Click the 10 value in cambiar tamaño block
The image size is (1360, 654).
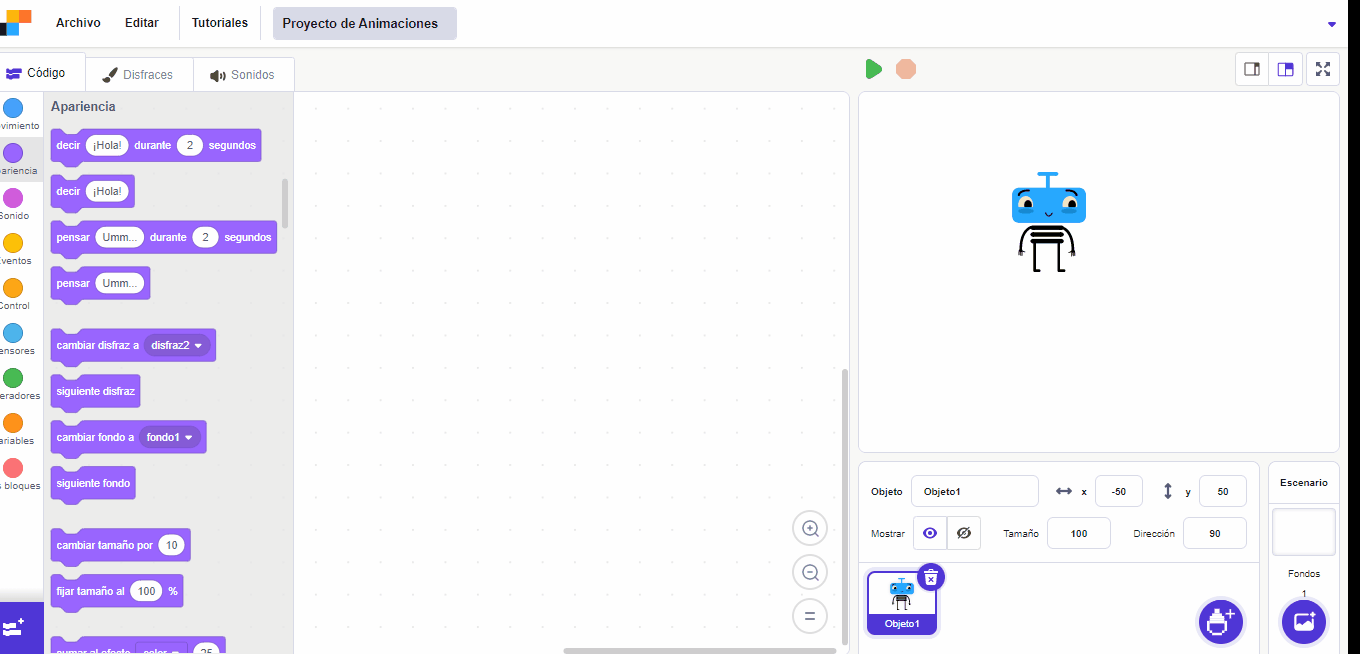tap(172, 545)
